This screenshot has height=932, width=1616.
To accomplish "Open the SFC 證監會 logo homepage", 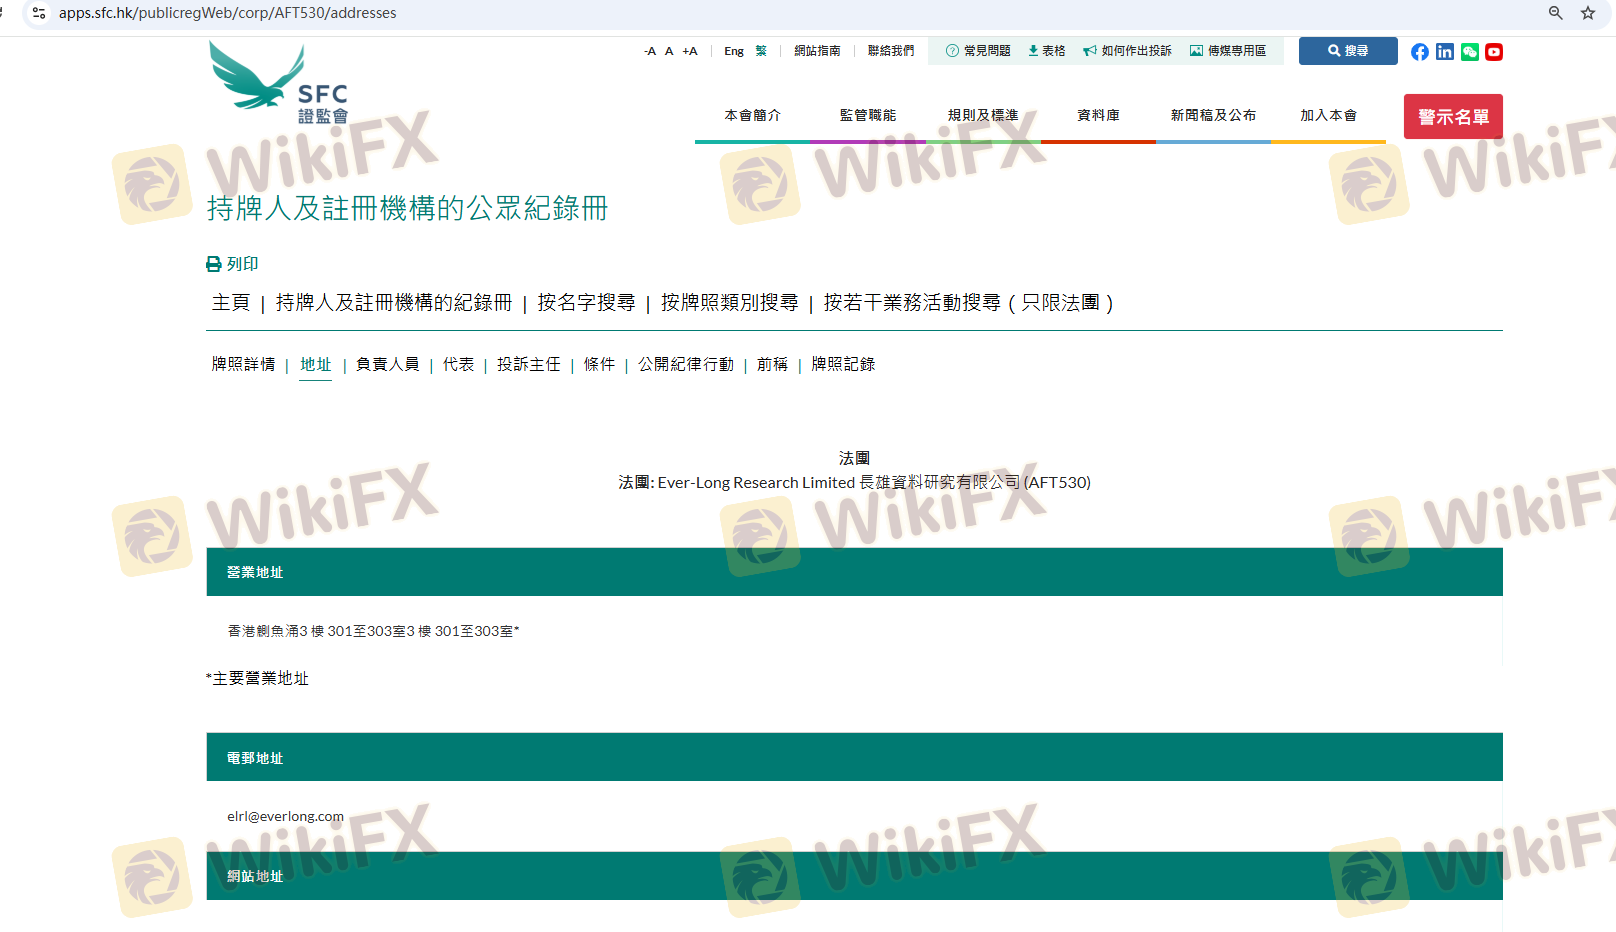I will [278, 83].
